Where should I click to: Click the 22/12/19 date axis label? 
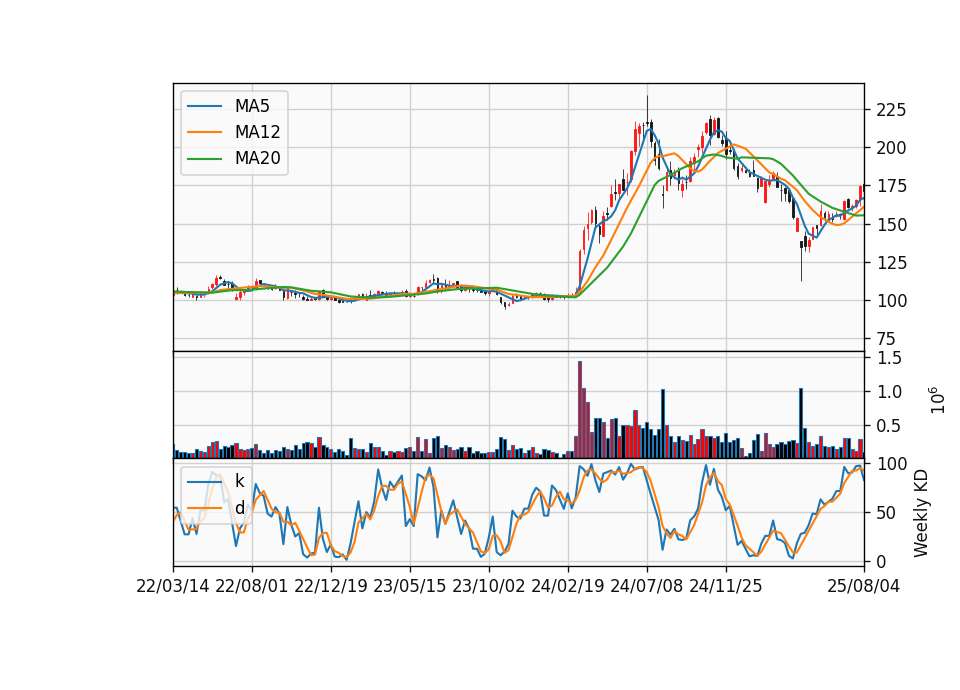pyautogui.click(x=331, y=586)
